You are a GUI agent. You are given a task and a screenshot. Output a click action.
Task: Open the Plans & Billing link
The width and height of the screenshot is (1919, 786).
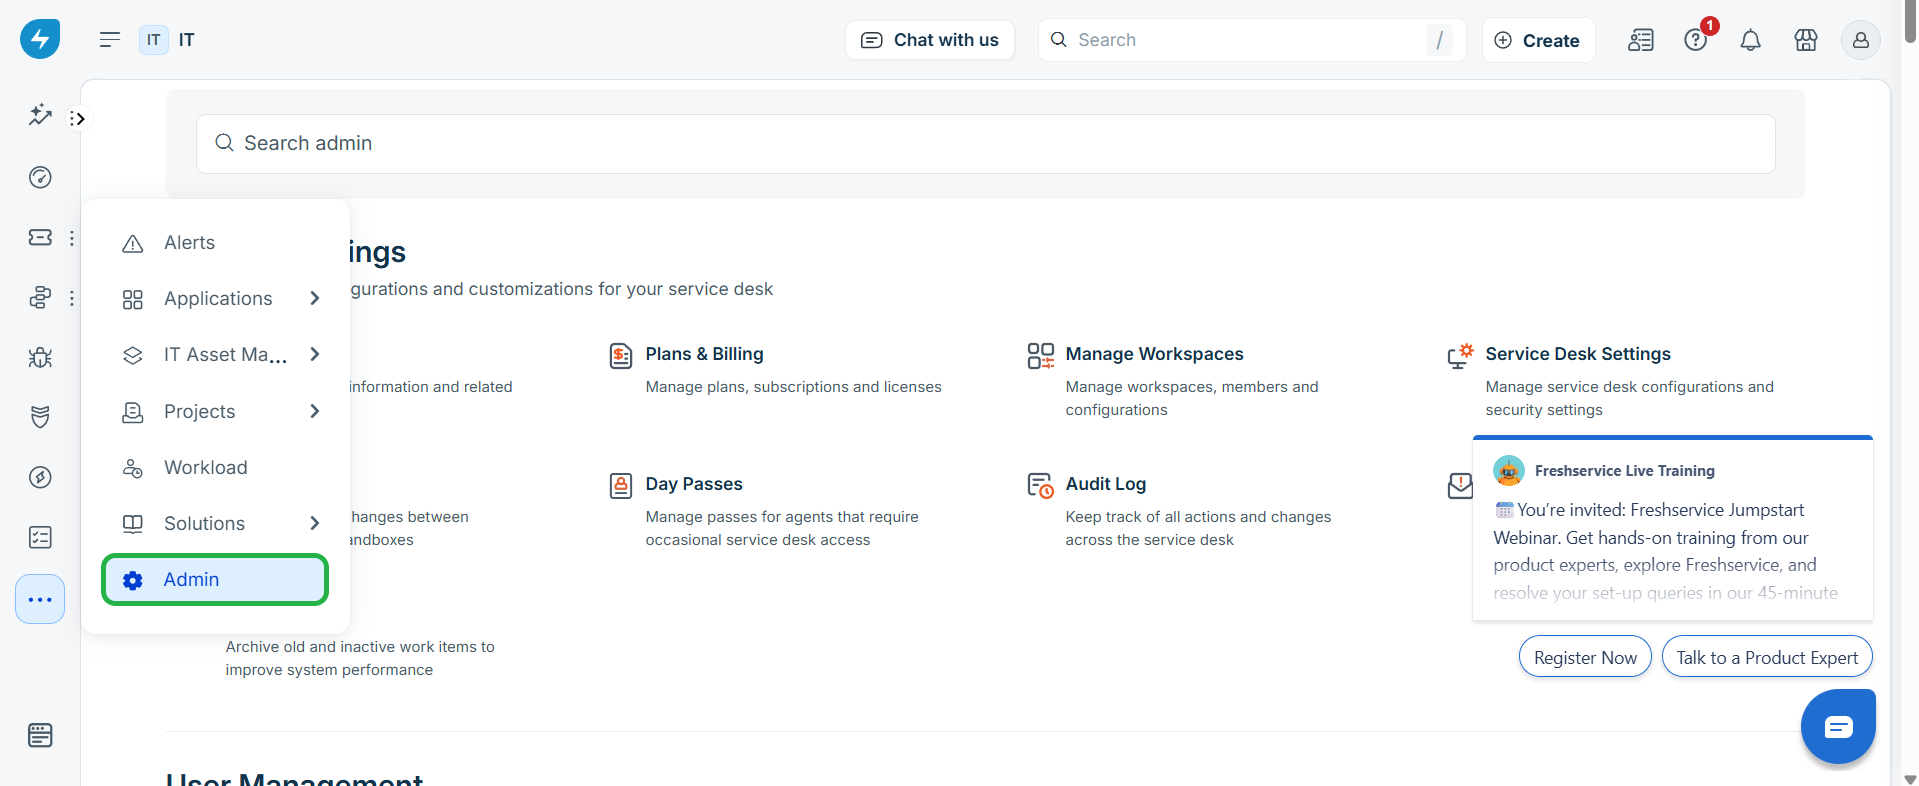(704, 354)
